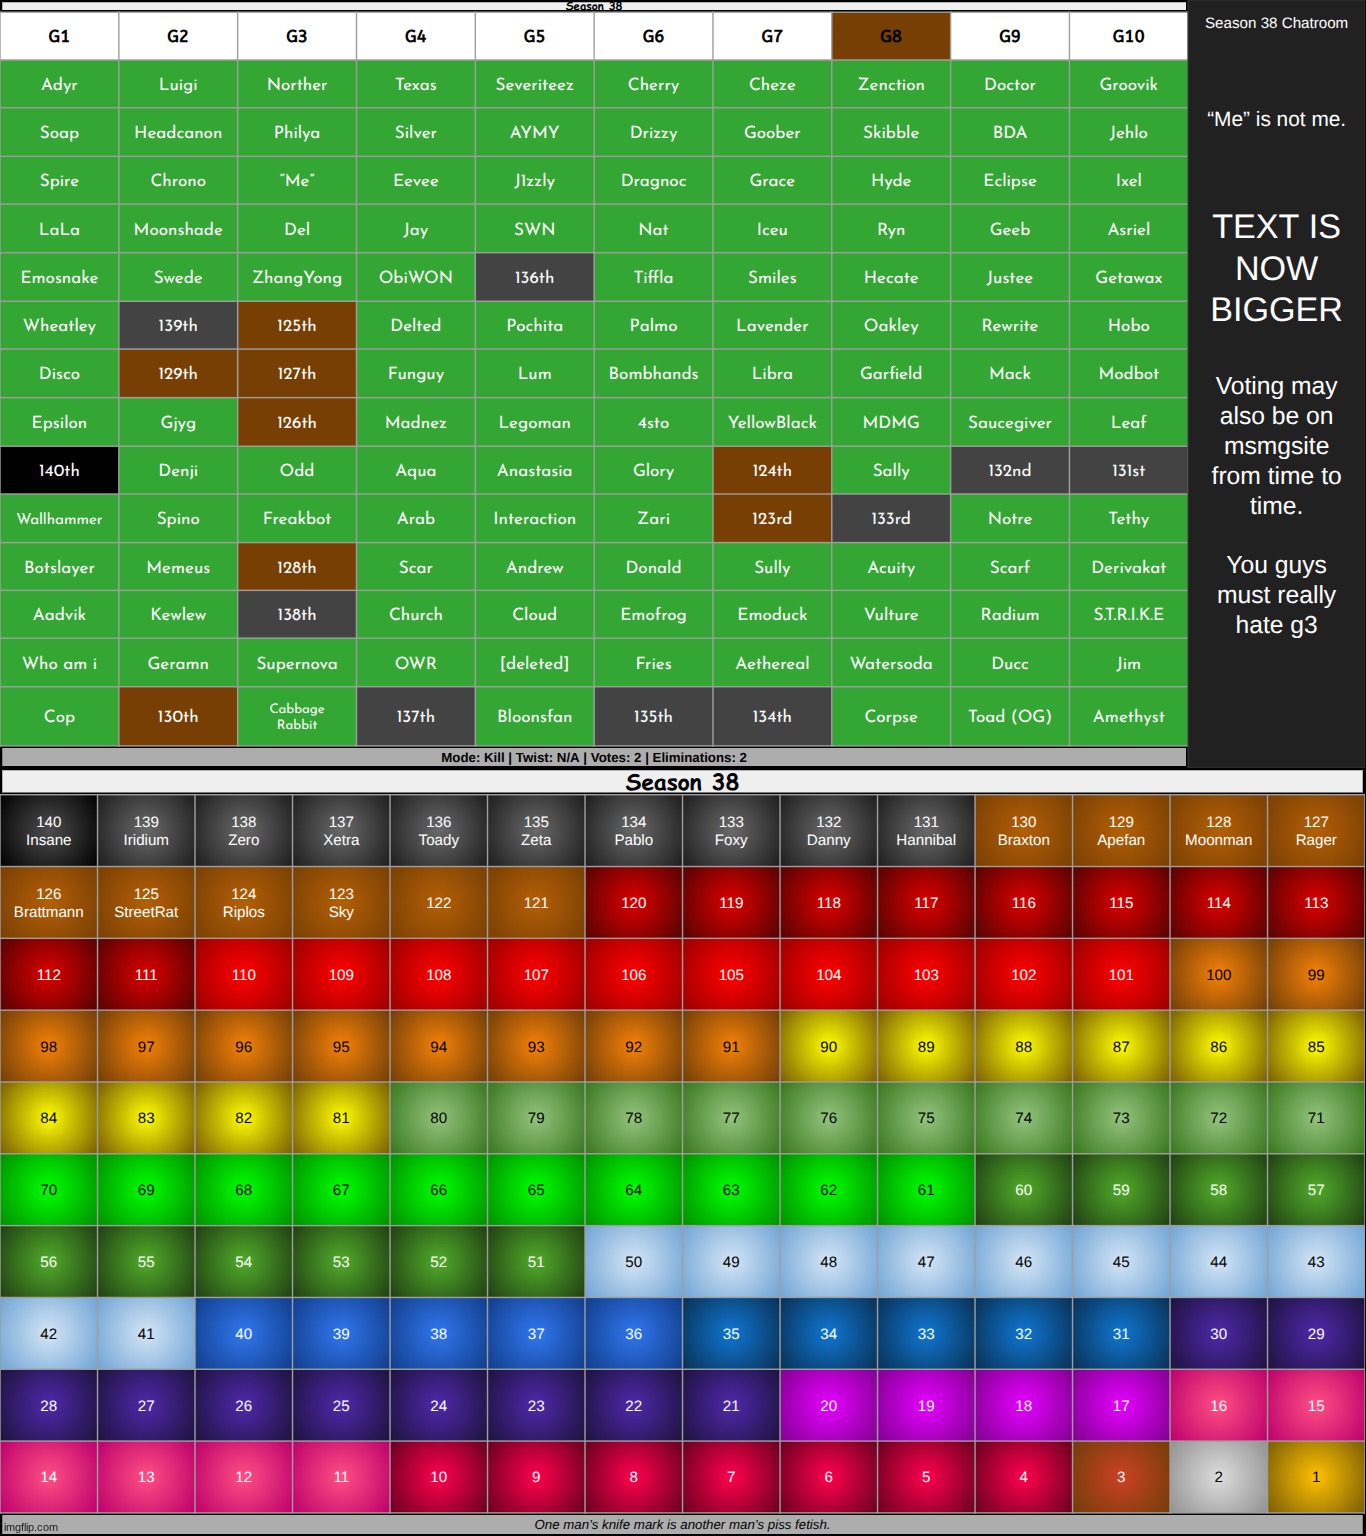Click the imgflip.com watermark link

32,1527
